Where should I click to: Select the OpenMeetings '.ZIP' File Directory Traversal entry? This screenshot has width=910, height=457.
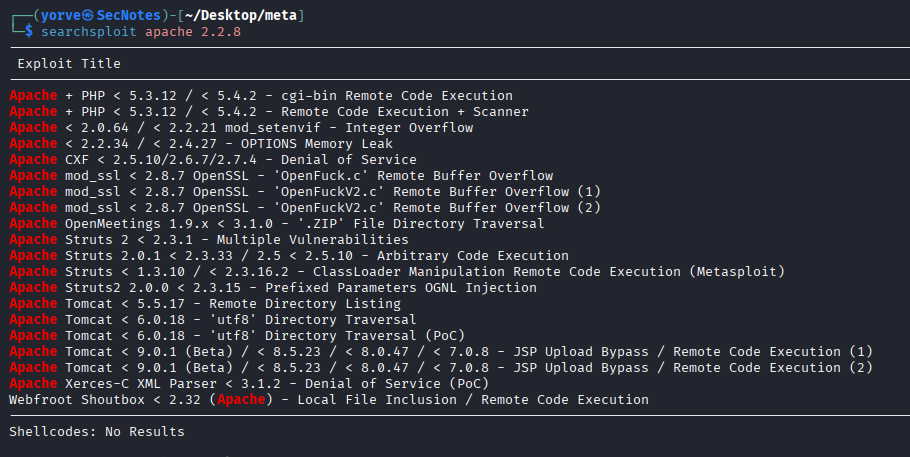(x=277, y=224)
